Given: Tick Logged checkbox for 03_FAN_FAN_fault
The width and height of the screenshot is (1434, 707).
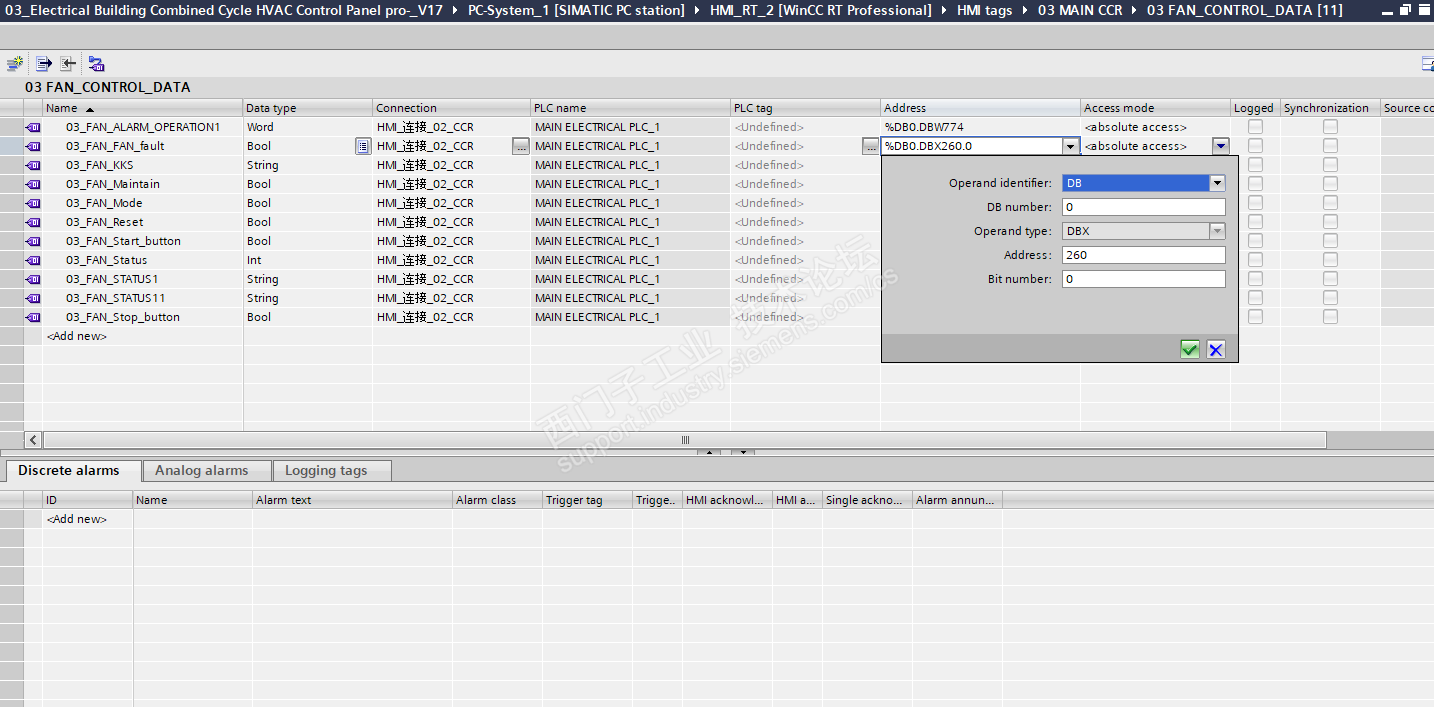Looking at the screenshot, I should [x=1255, y=146].
